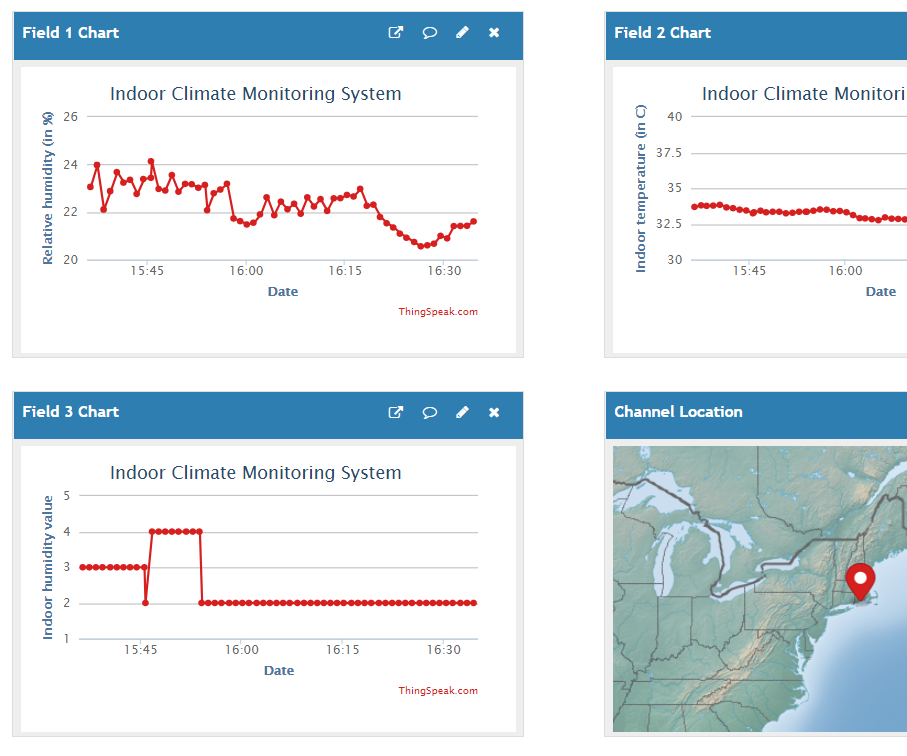
Task: Open Field 3 Chart in new window
Action: pos(396,412)
